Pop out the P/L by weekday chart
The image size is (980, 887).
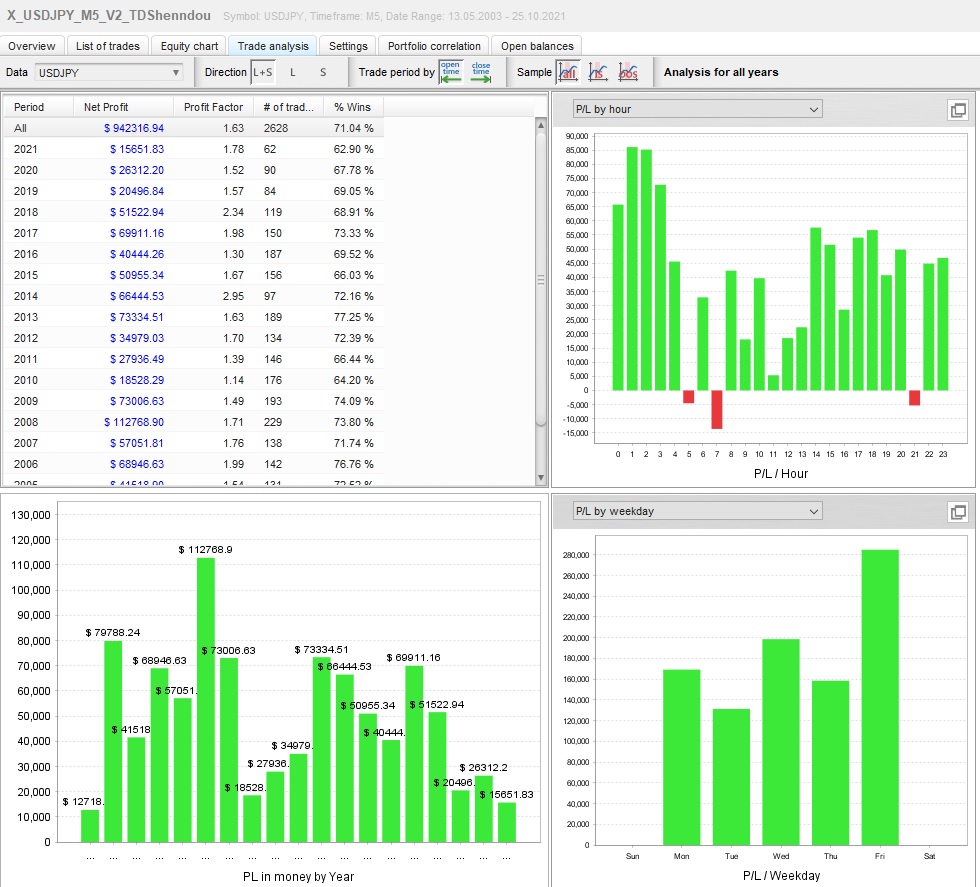pos(957,512)
